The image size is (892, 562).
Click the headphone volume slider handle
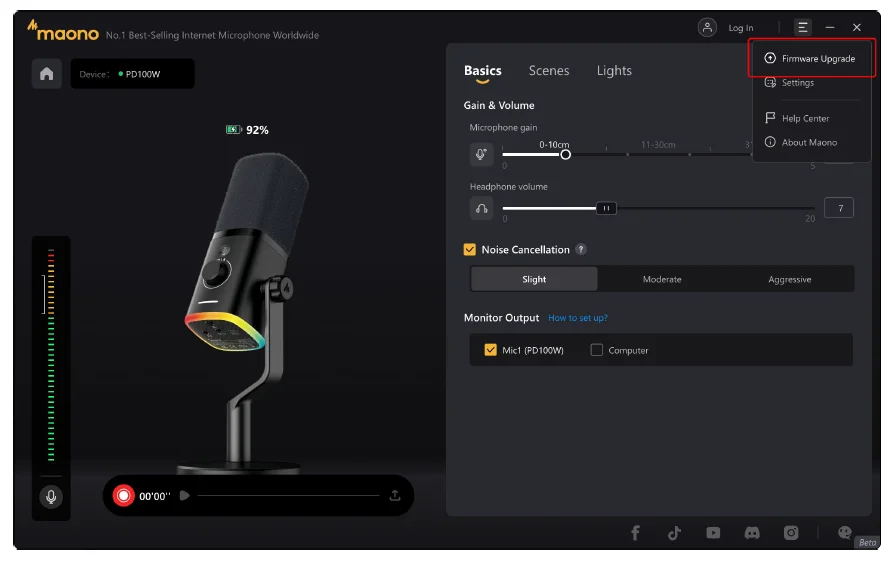pyautogui.click(x=606, y=208)
